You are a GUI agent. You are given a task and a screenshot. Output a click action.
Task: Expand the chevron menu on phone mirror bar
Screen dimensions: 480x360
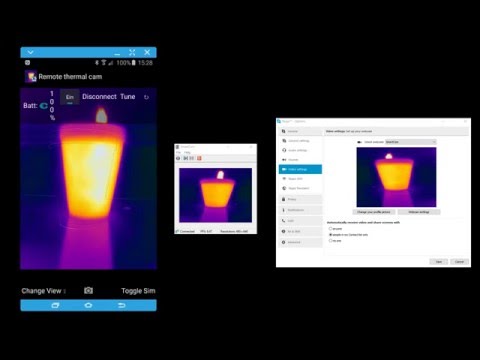coord(30,52)
